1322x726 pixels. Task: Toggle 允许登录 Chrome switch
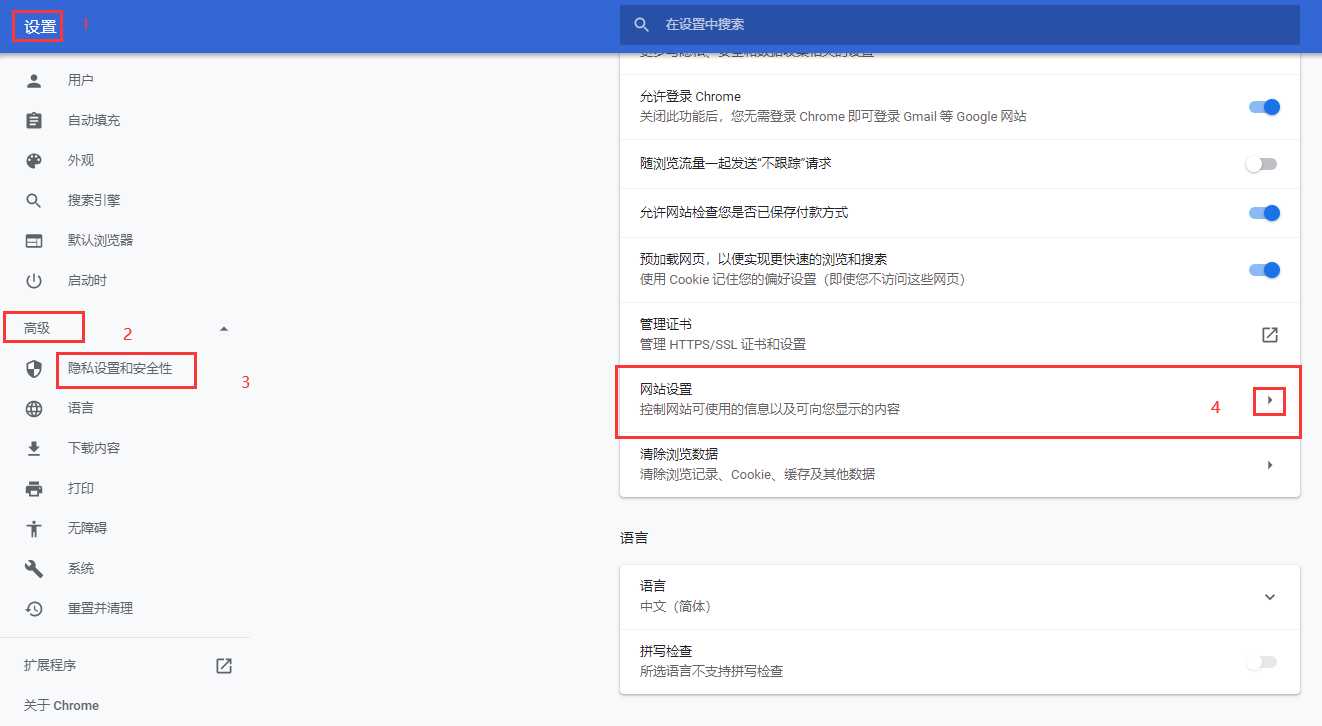point(1264,107)
